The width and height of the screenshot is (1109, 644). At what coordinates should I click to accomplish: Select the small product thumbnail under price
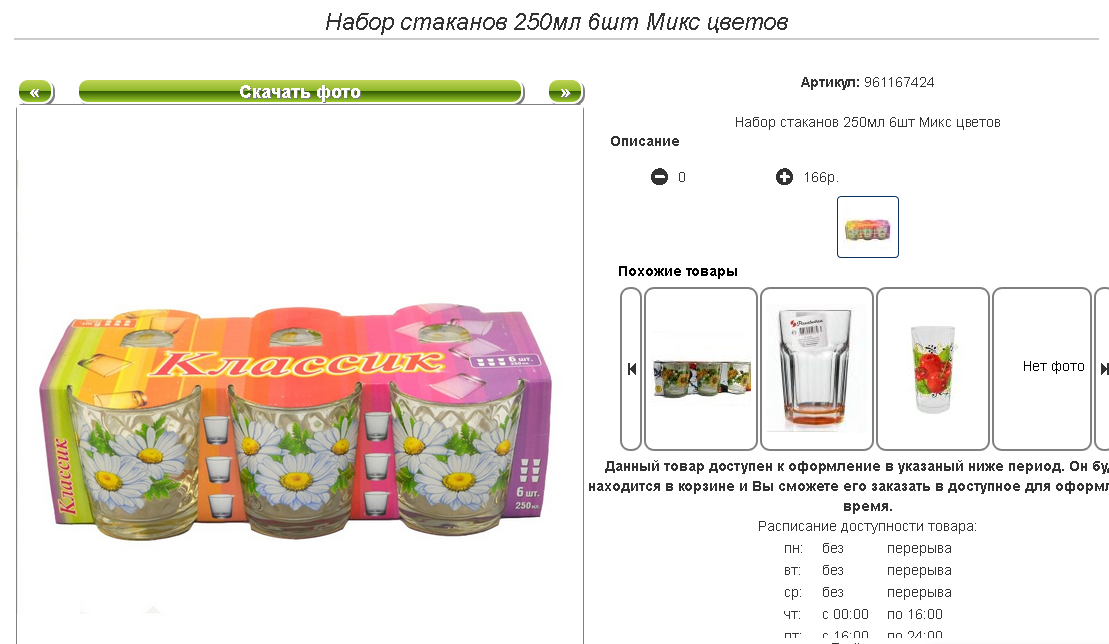click(x=868, y=227)
